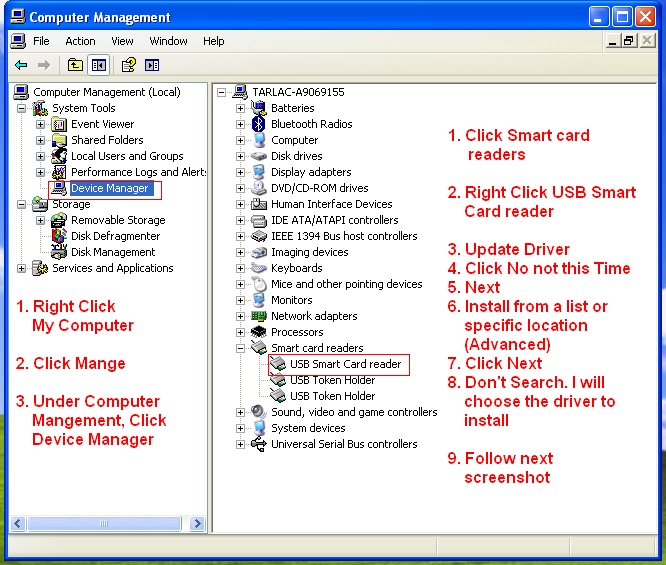Click the Sound, video and game controllers icon
Screen dimensions: 666x565
259,412
